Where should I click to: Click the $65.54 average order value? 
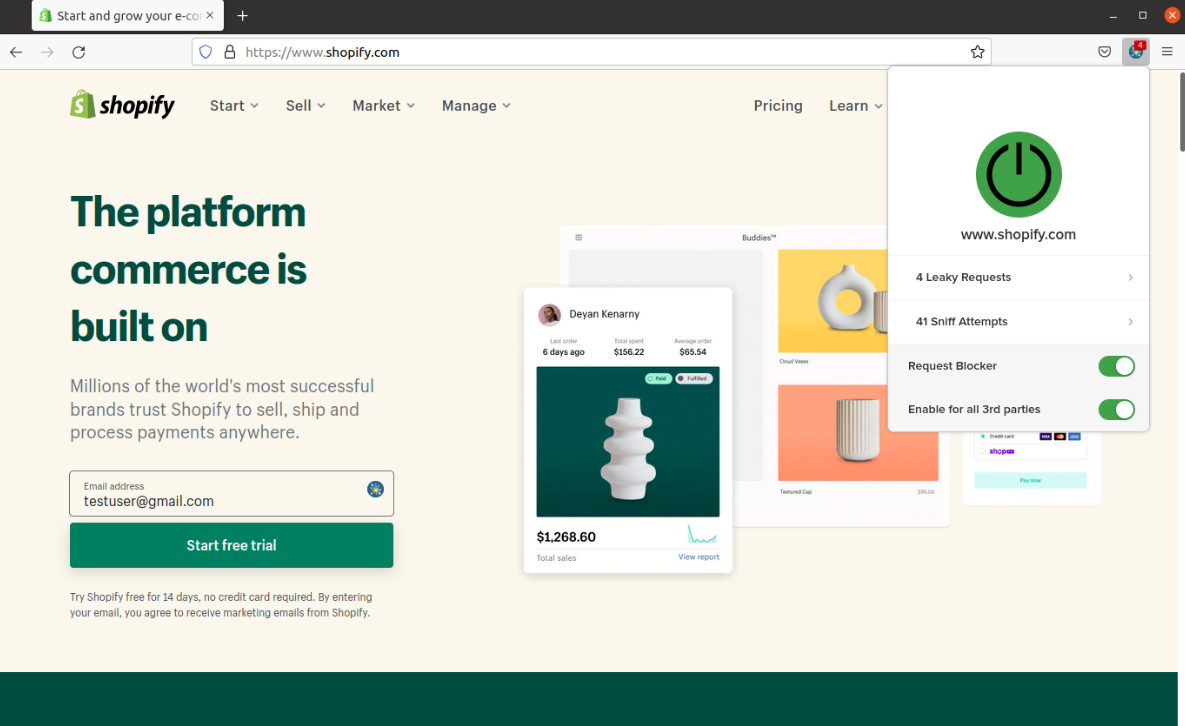click(692, 352)
